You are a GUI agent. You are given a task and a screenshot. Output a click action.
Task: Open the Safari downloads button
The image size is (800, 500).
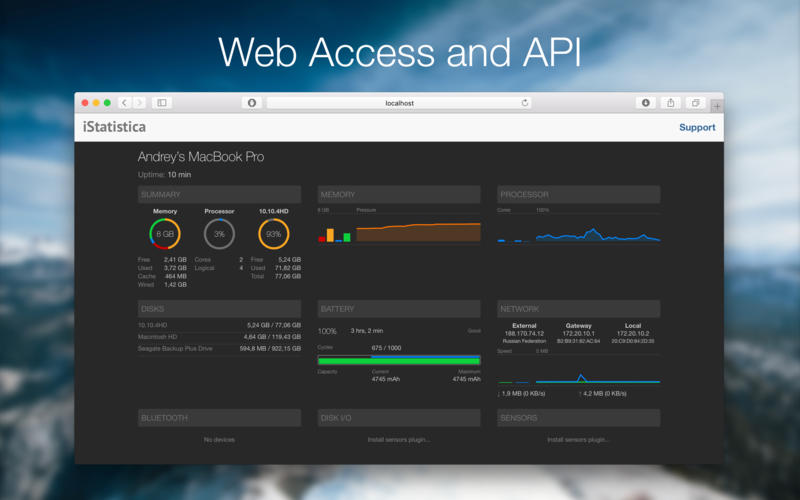tap(646, 102)
